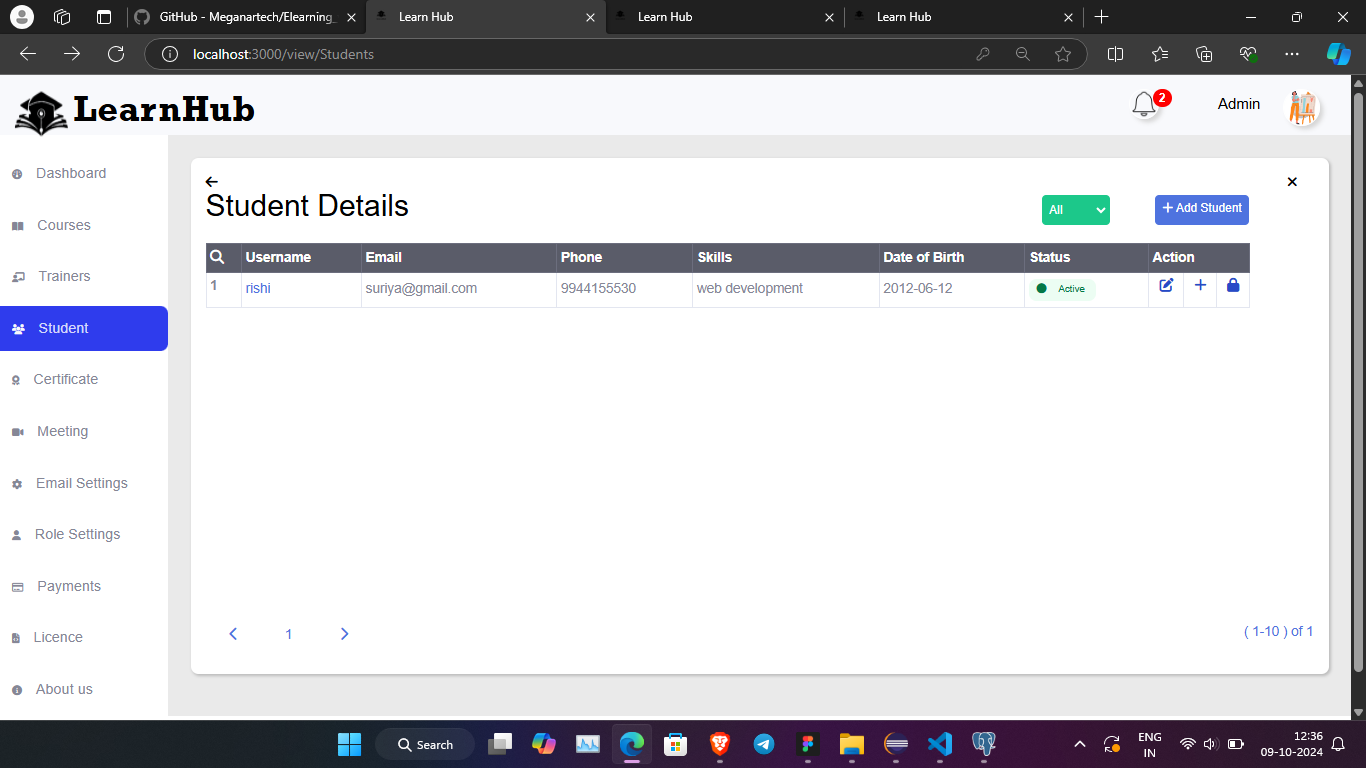Click the Admin profile avatar
Viewport: 1366px width, 768px height.
pos(1302,107)
